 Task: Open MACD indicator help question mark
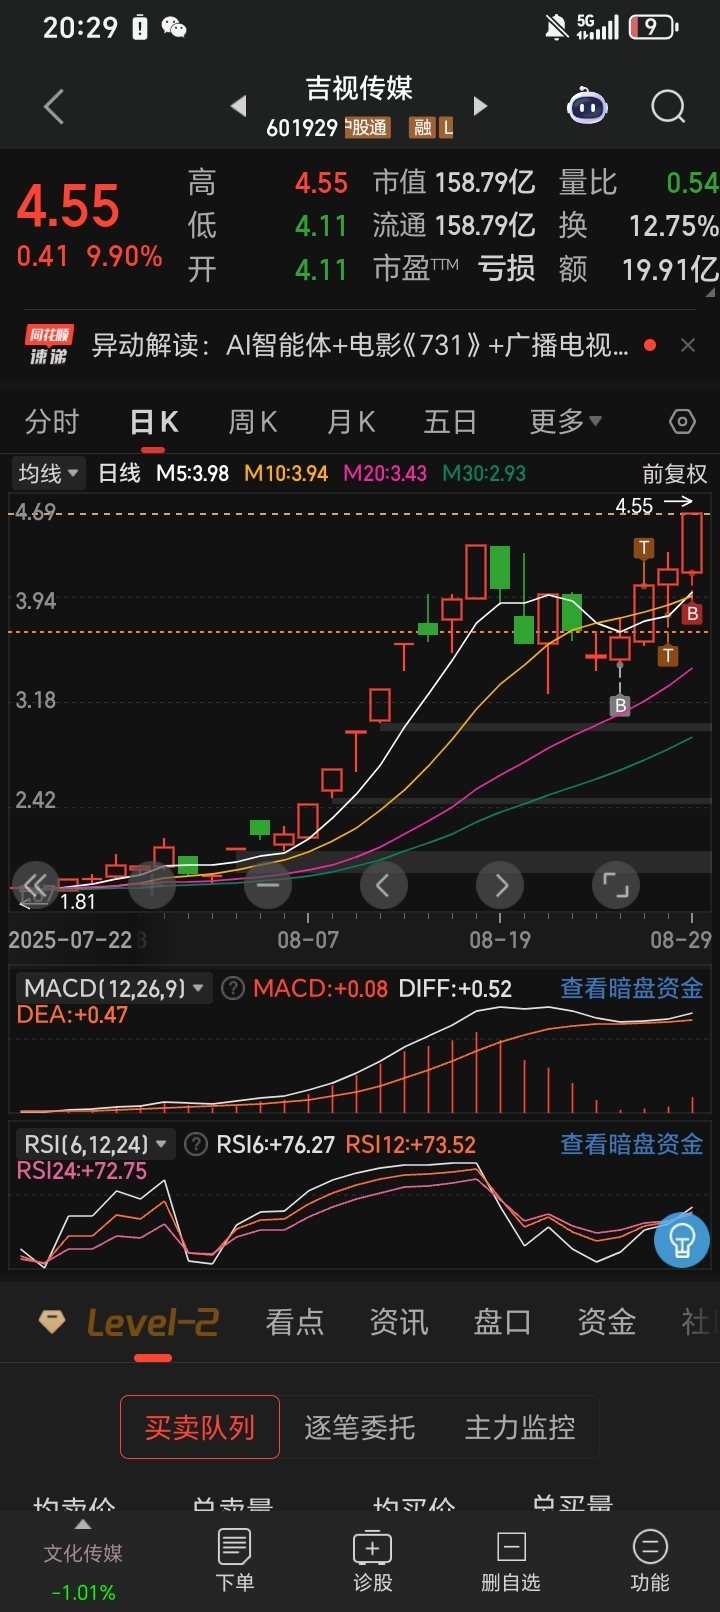[232, 989]
